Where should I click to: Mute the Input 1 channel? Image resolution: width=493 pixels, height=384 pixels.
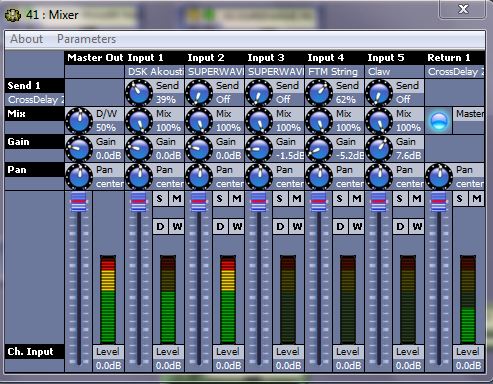point(177,199)
